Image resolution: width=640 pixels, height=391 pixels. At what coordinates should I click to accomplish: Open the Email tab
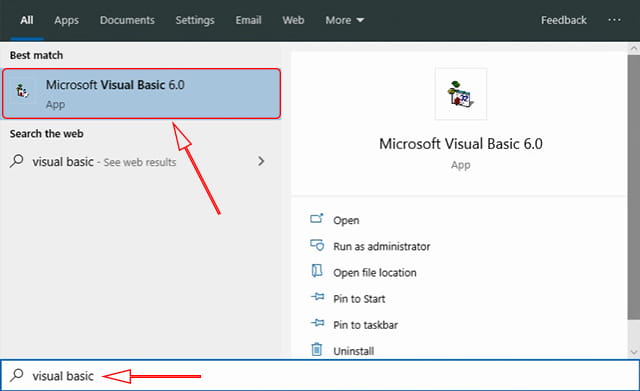point(248,20)
